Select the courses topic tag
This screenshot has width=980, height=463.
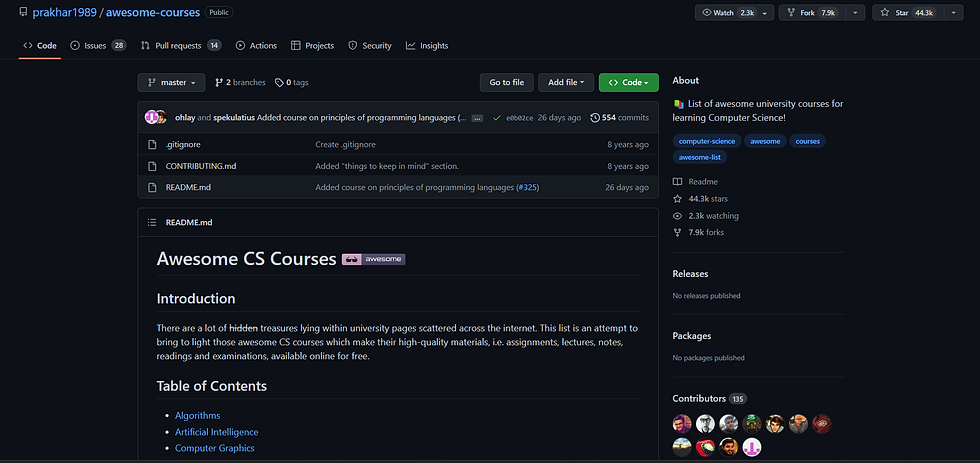click(808, 141)
